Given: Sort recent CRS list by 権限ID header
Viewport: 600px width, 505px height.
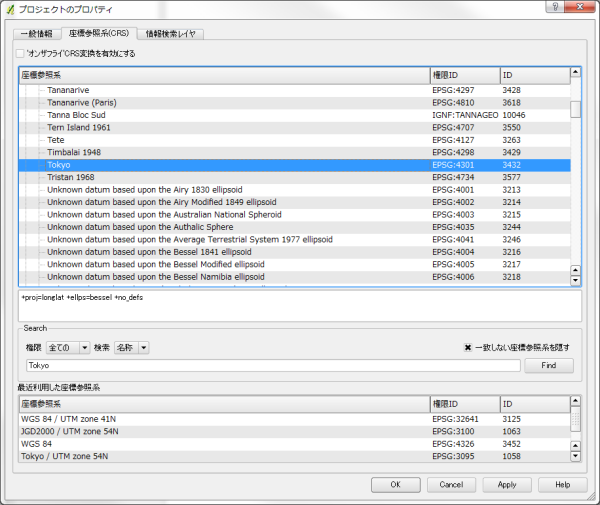Looking at the screenshot, I should coord(465,404).
